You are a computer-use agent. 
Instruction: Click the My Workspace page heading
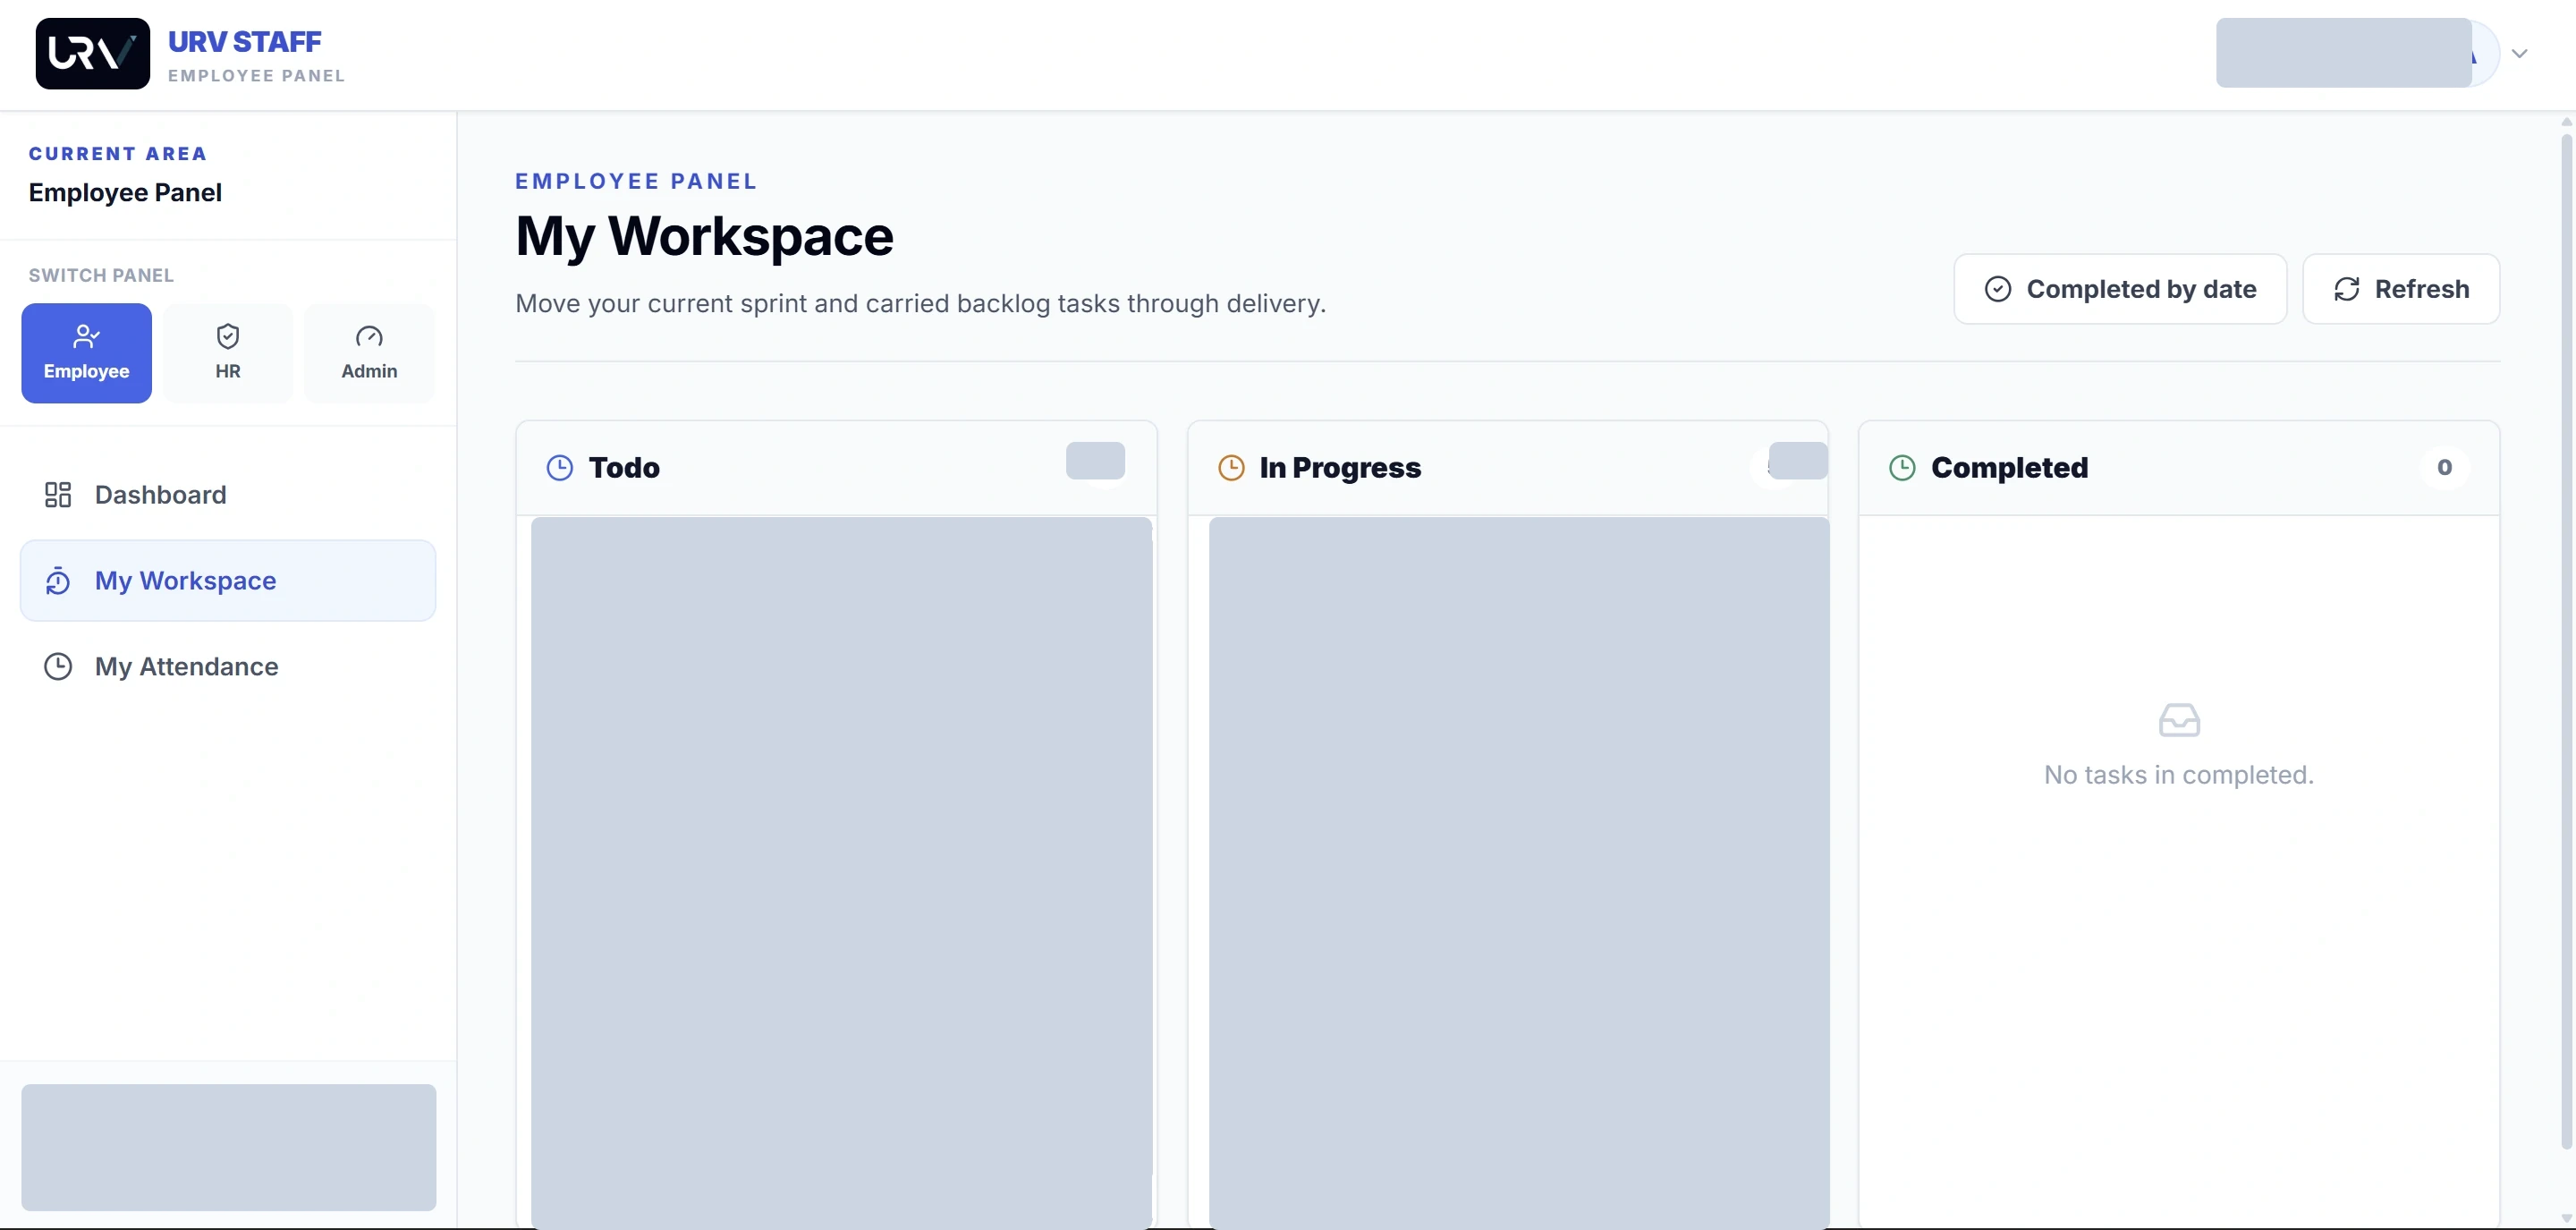(x=704, y=236)
